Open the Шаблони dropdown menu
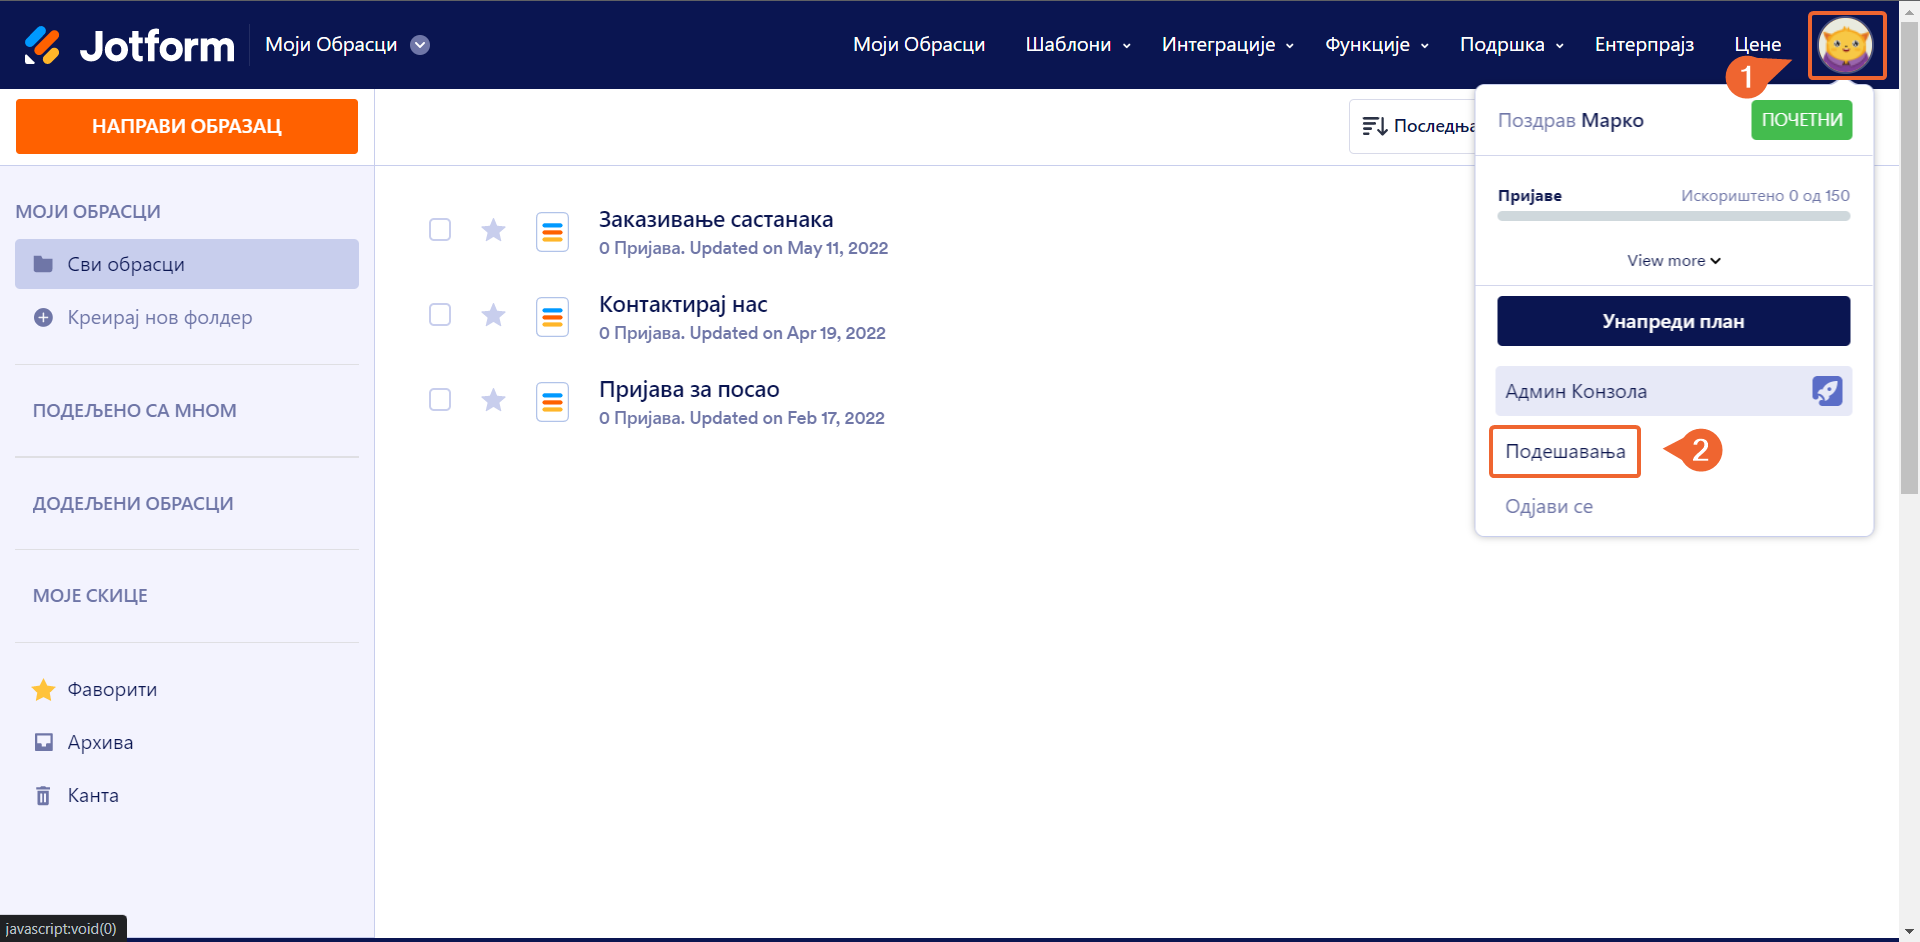 click(1078, 45)
